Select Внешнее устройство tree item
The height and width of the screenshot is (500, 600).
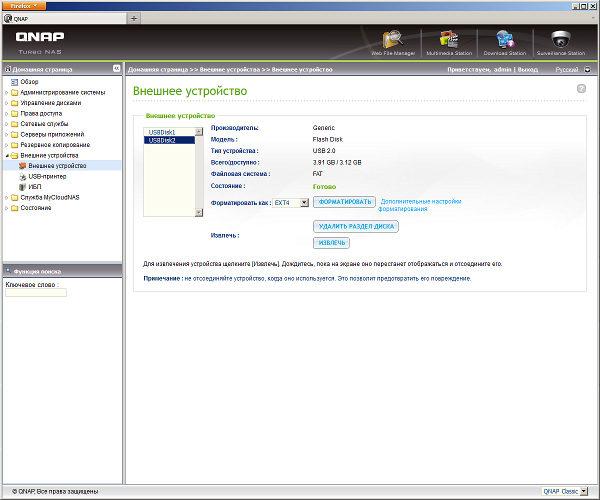point(57,166)
